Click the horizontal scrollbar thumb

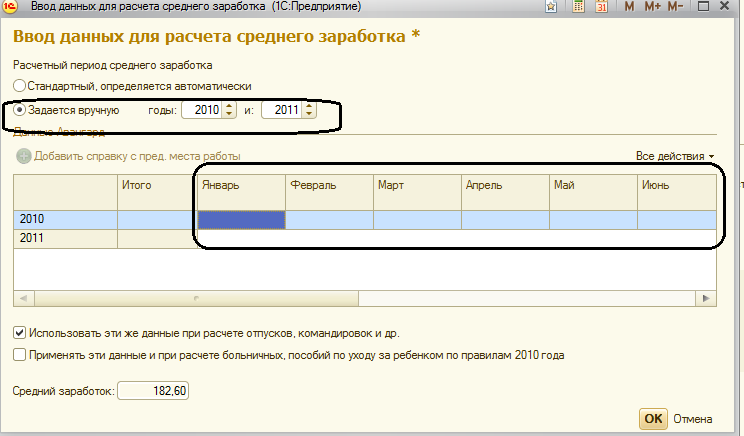(196, 298)
